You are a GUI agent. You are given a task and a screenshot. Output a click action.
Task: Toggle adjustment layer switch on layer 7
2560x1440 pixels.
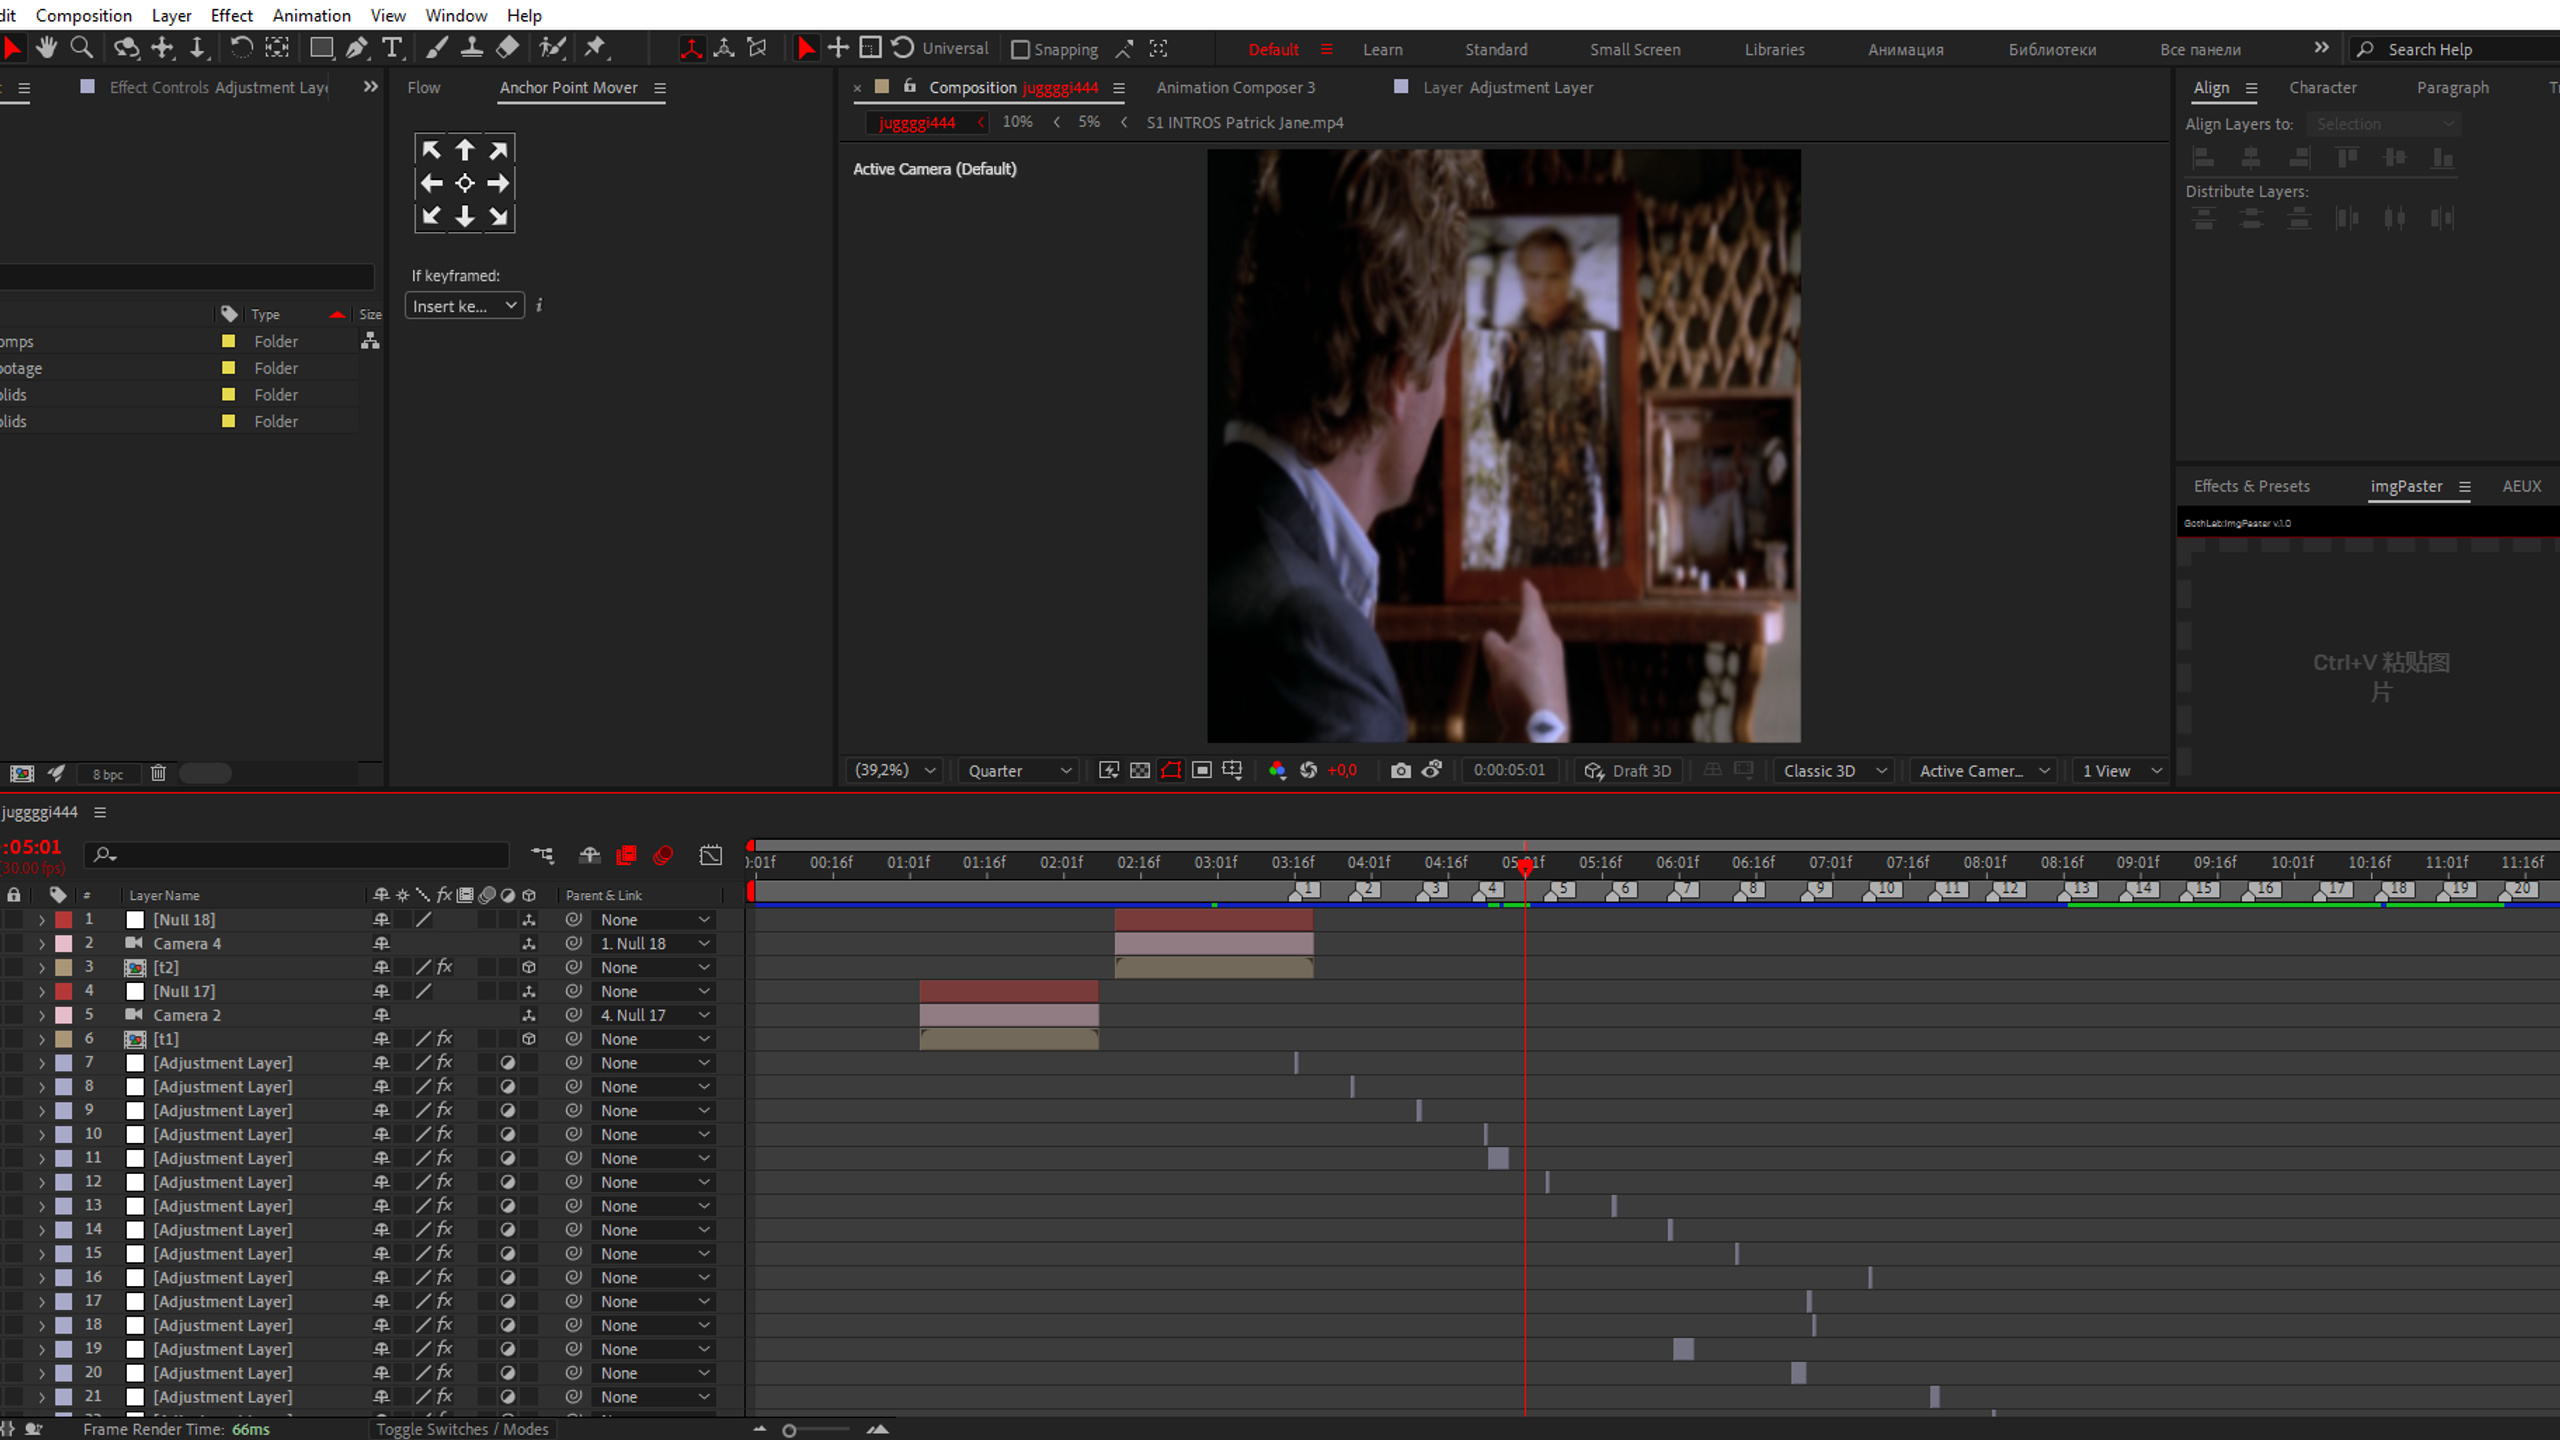(508, 1063)
